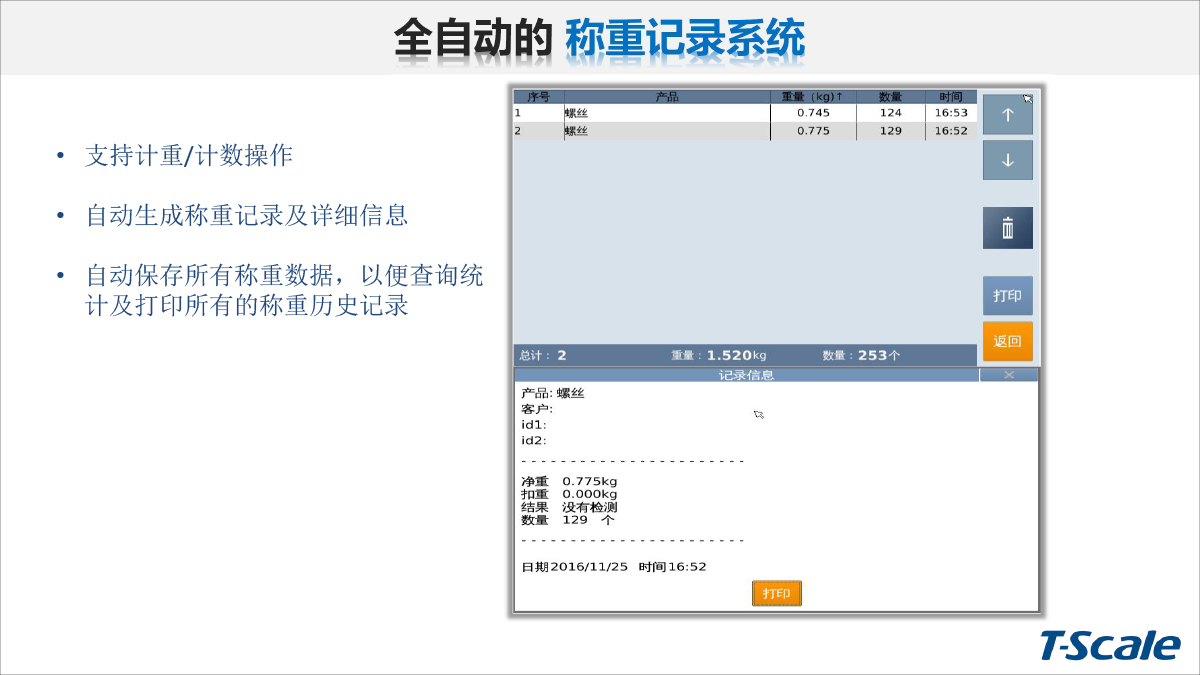Screen dimensions: 1200x675
Task: Click orange 打印 button in record dialog
Action: [776, 594]
